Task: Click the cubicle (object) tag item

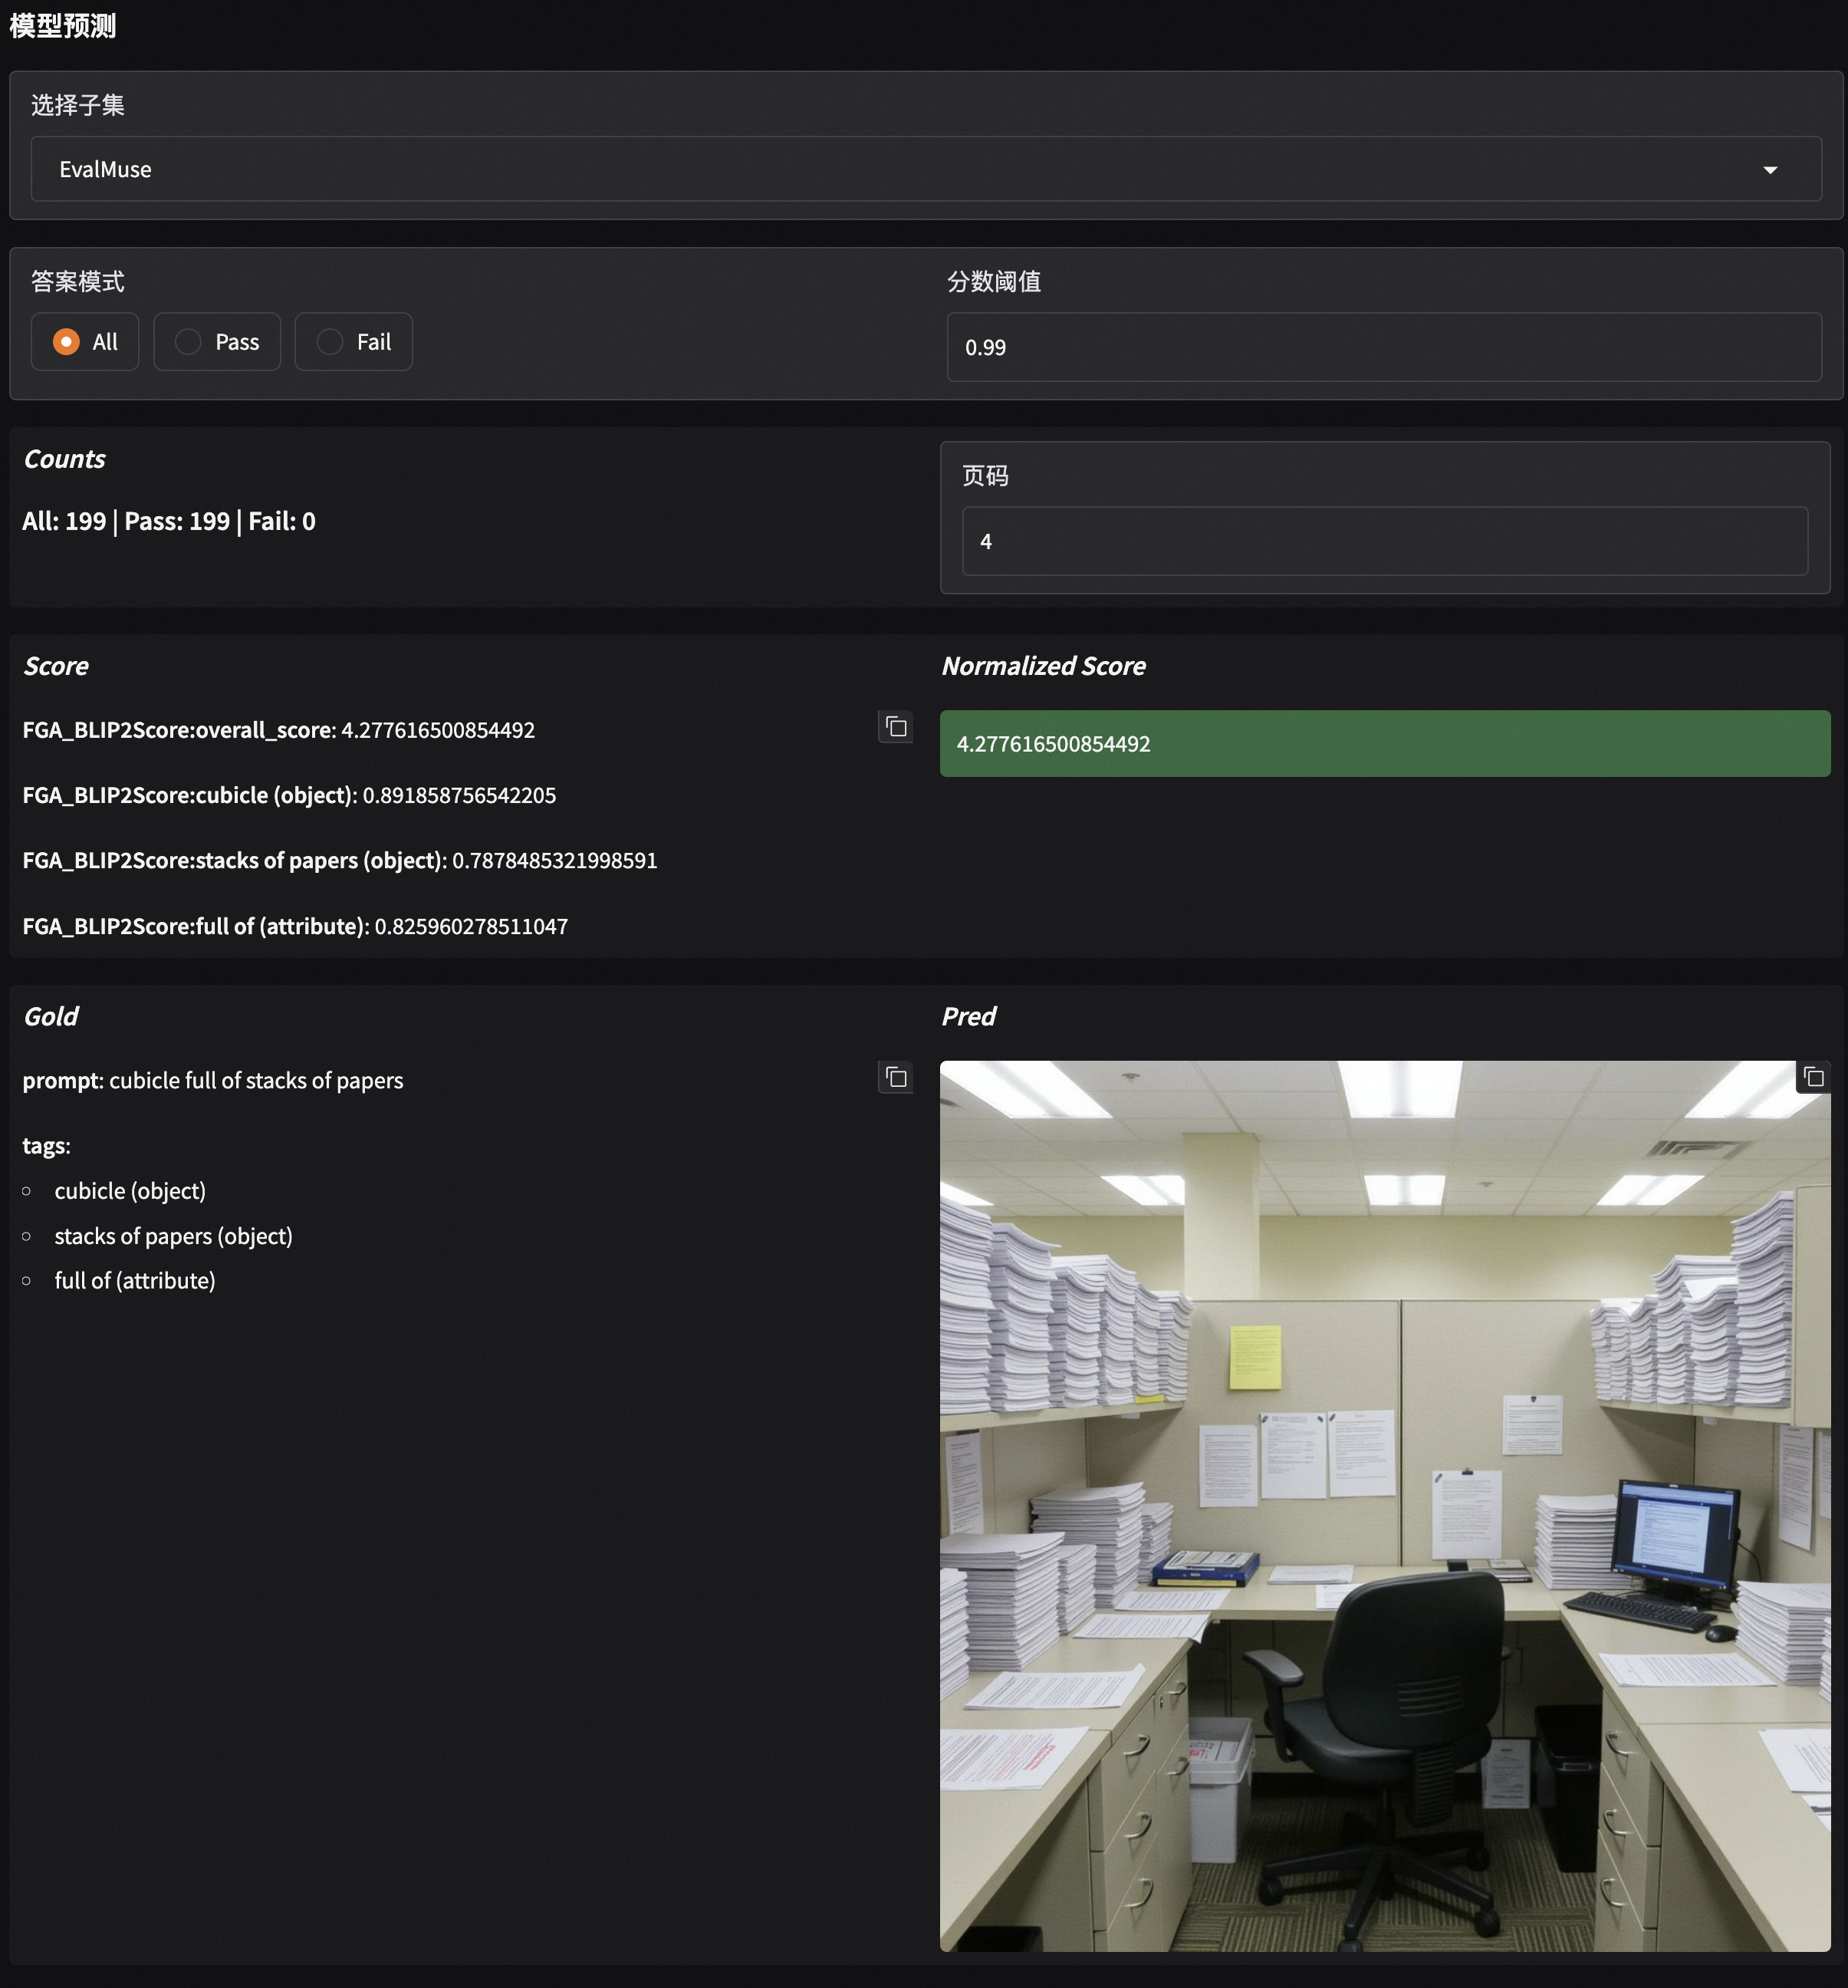Action: tap(130, 1191)
